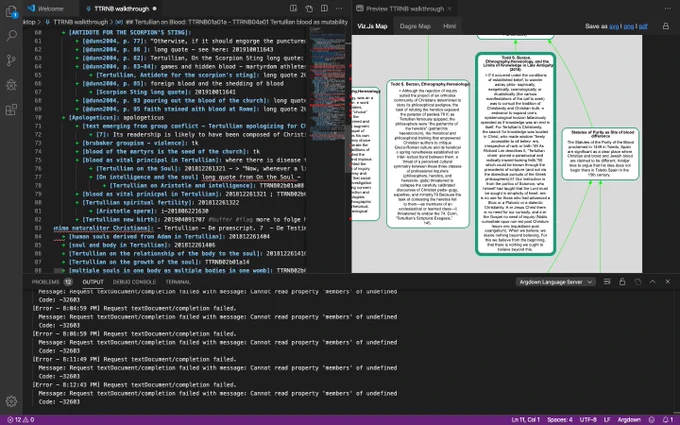Save the map as png
680x425 pixels.
click(628, 26)
